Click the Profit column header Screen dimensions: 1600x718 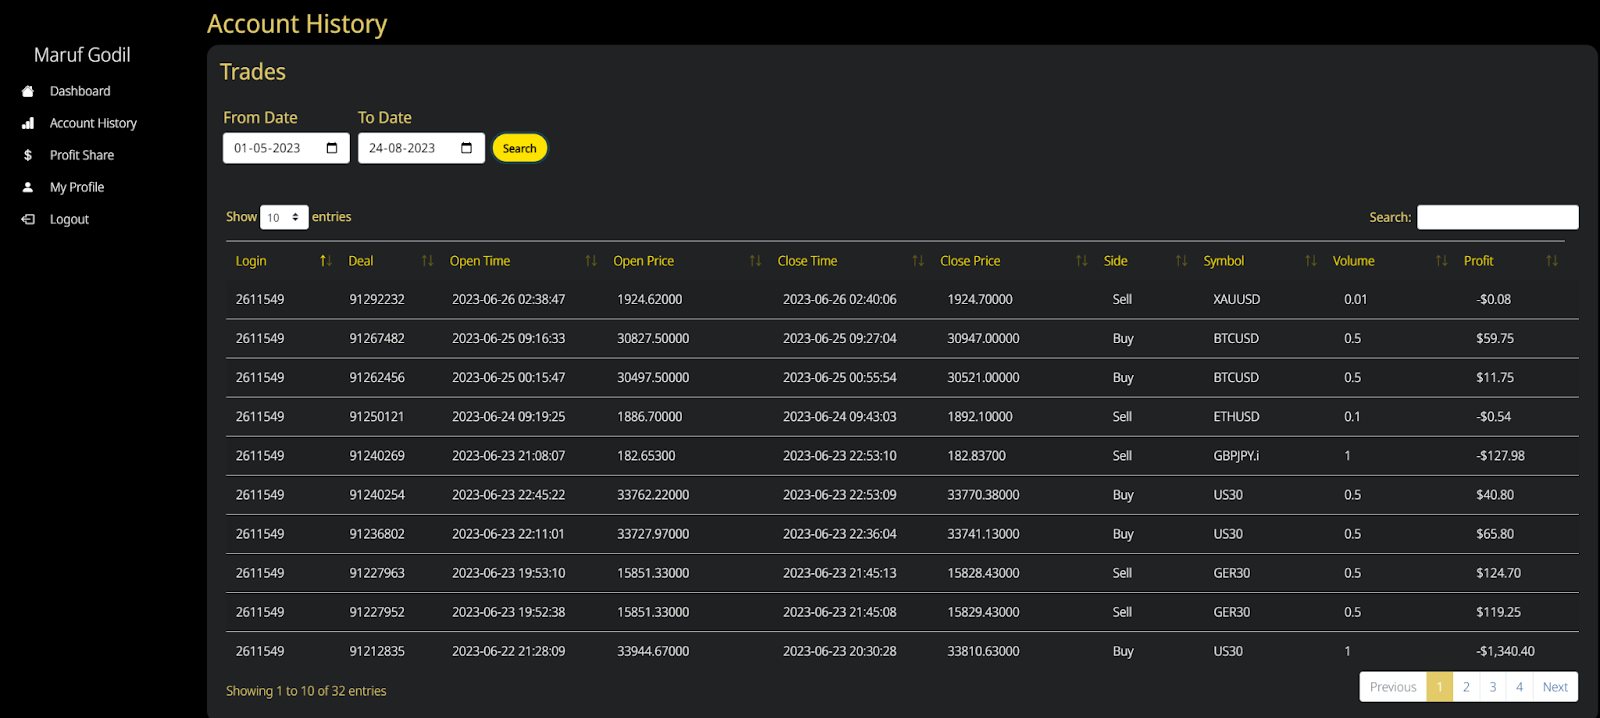1478,261
